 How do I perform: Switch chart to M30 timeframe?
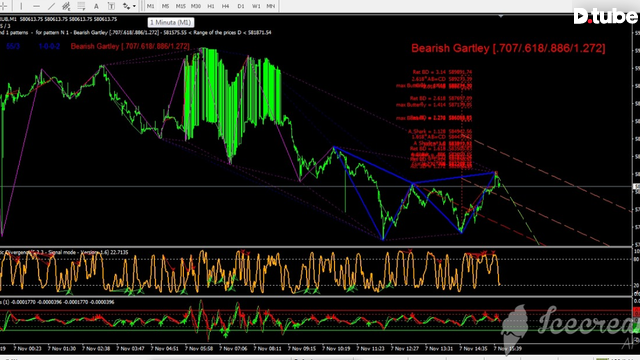click(x=196, y=6)
